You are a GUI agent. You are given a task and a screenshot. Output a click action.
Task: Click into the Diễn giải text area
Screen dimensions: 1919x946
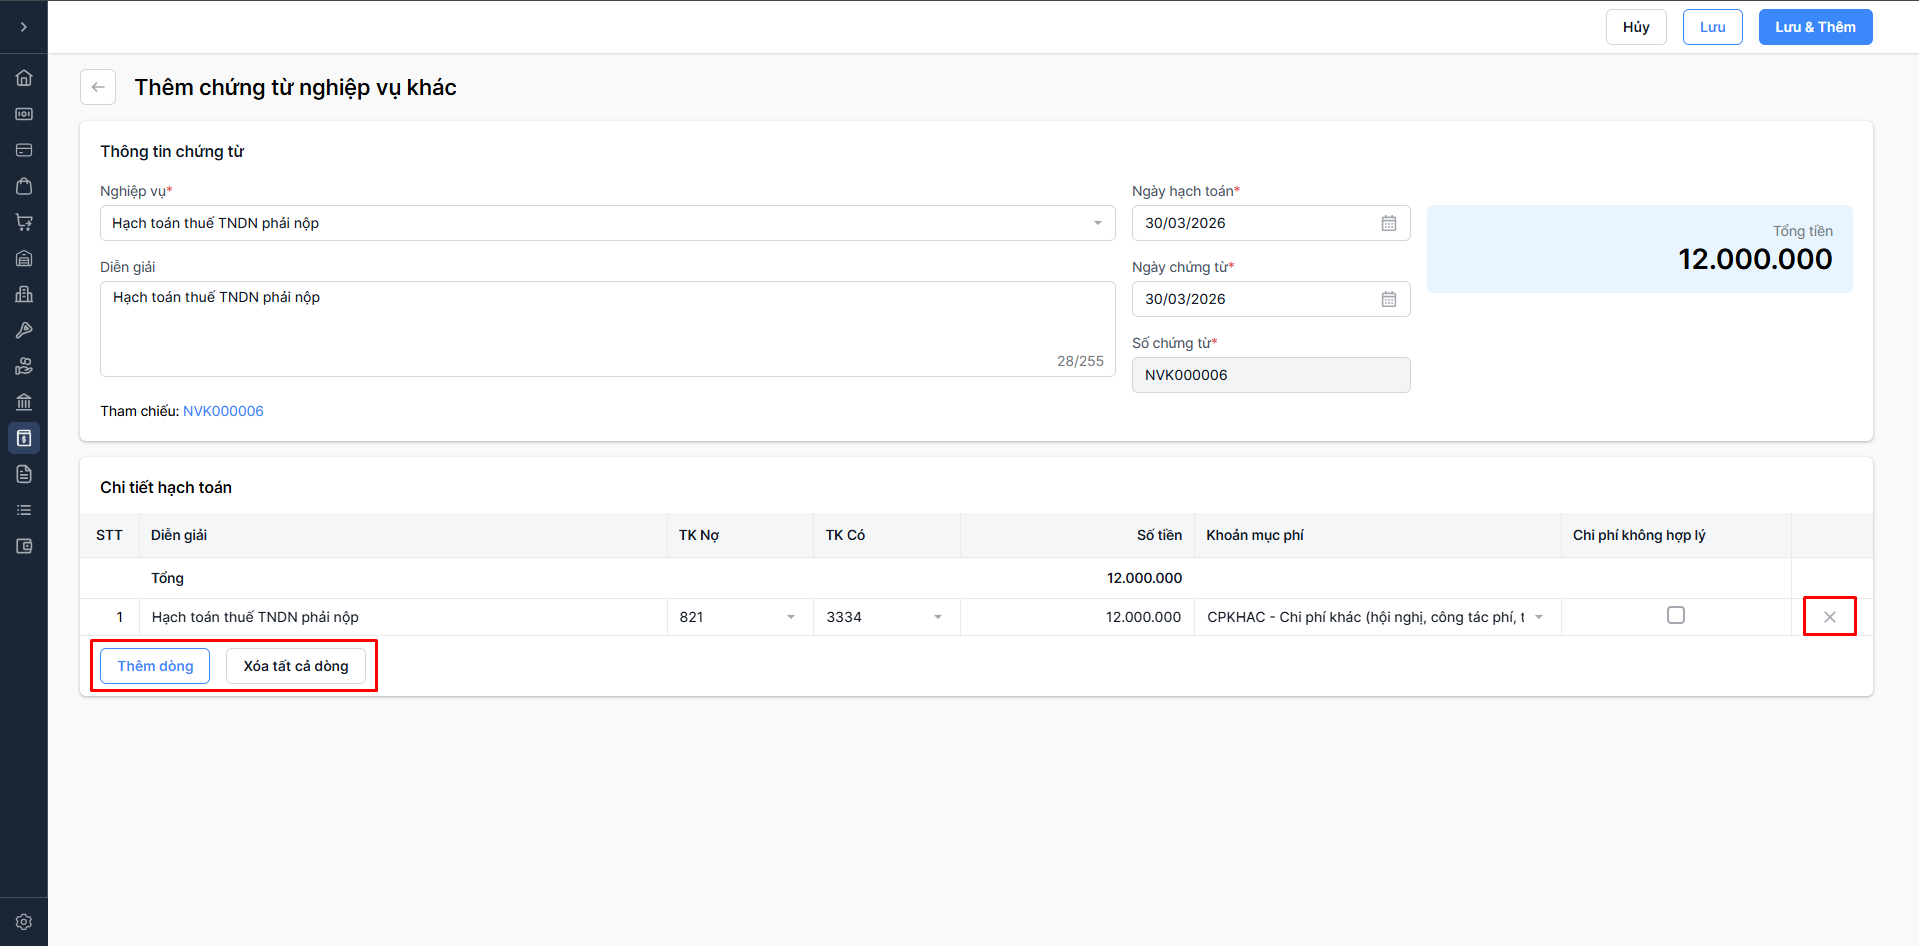[607, 328]
